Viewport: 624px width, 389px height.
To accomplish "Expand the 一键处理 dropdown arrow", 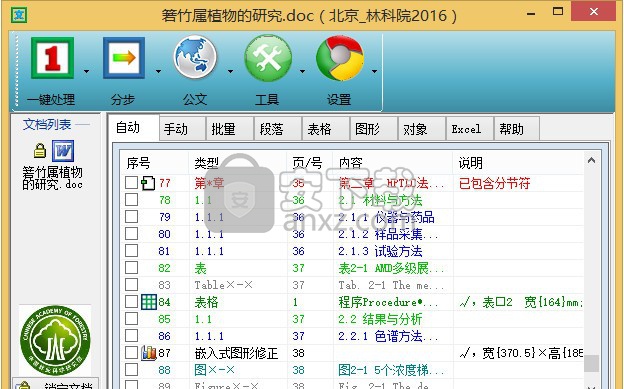I will [86, 71].
